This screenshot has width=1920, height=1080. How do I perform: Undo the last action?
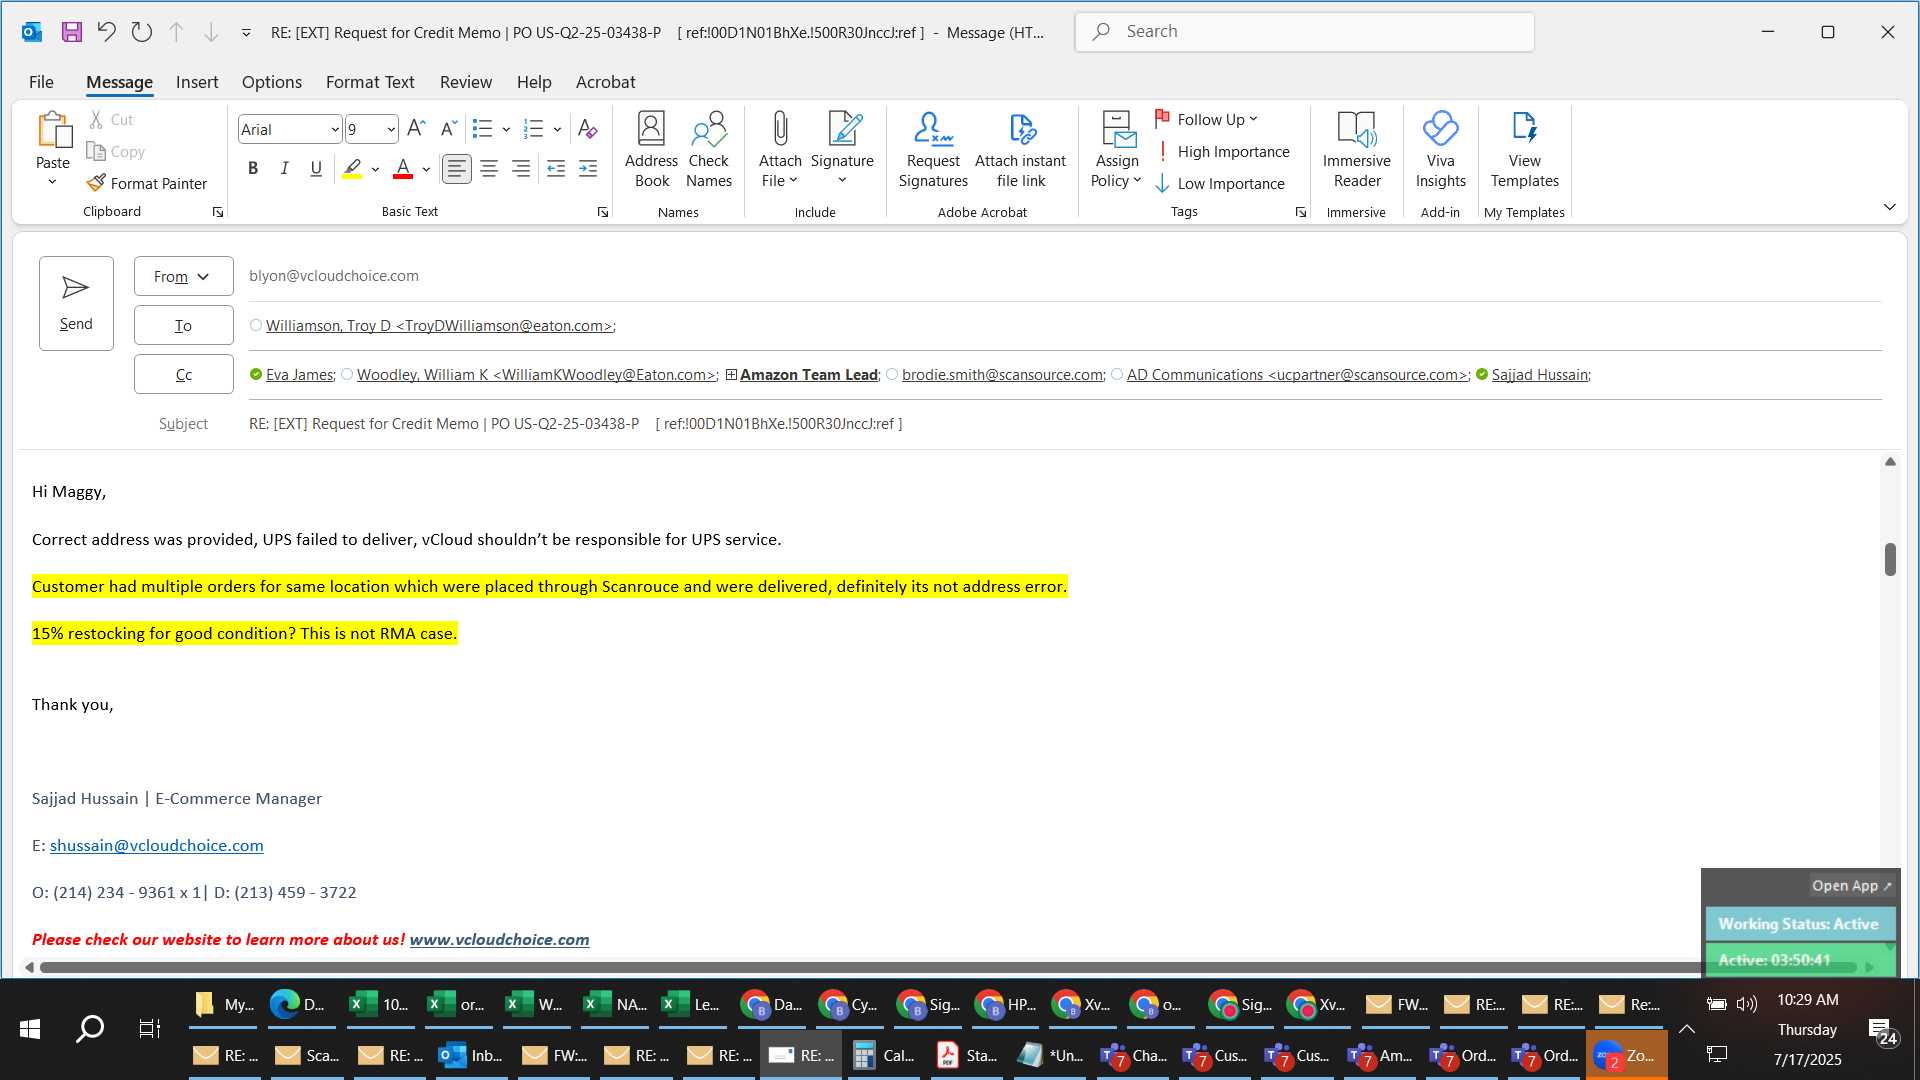[x=106, y=32]
